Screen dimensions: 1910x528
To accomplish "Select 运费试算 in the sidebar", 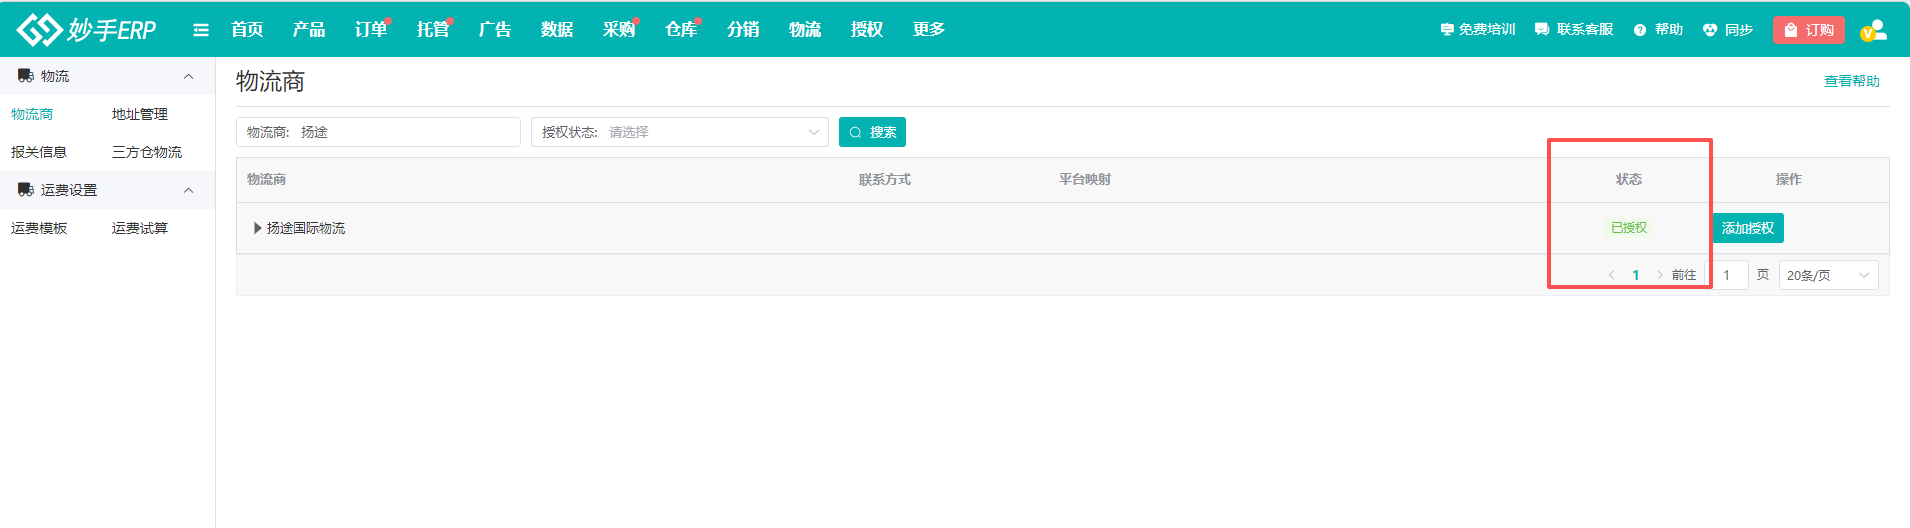I will [140, 228].
